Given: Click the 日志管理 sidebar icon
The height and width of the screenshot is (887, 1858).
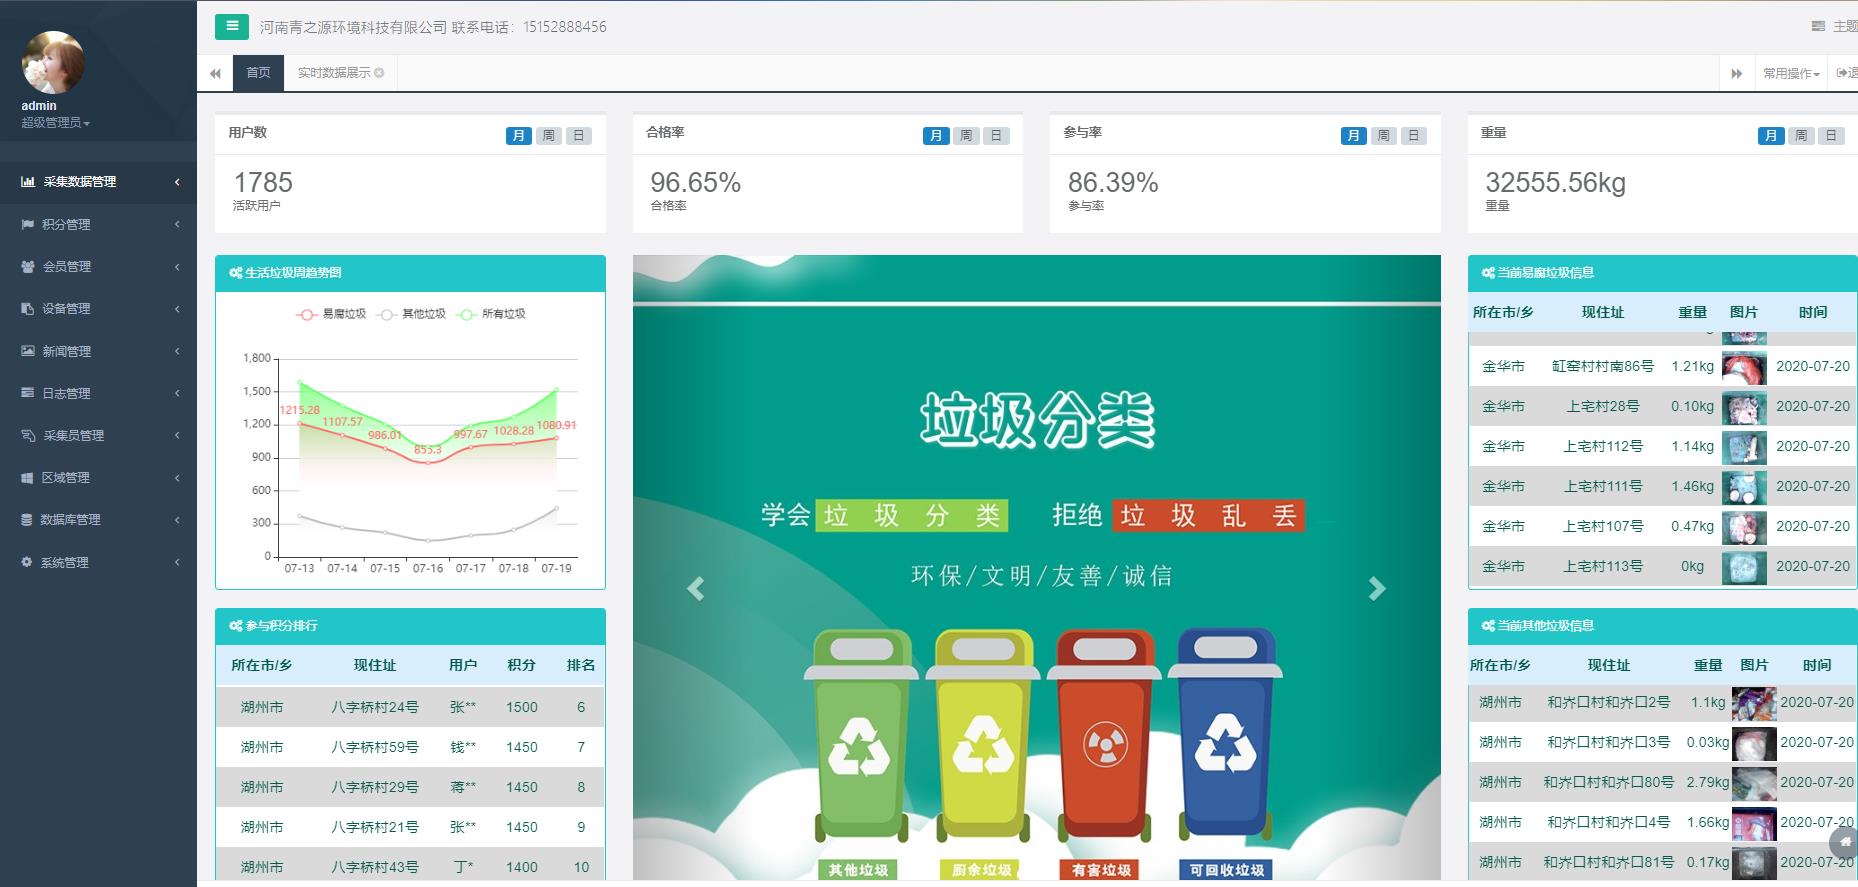Looking at the screenshot, I should 28,393.
